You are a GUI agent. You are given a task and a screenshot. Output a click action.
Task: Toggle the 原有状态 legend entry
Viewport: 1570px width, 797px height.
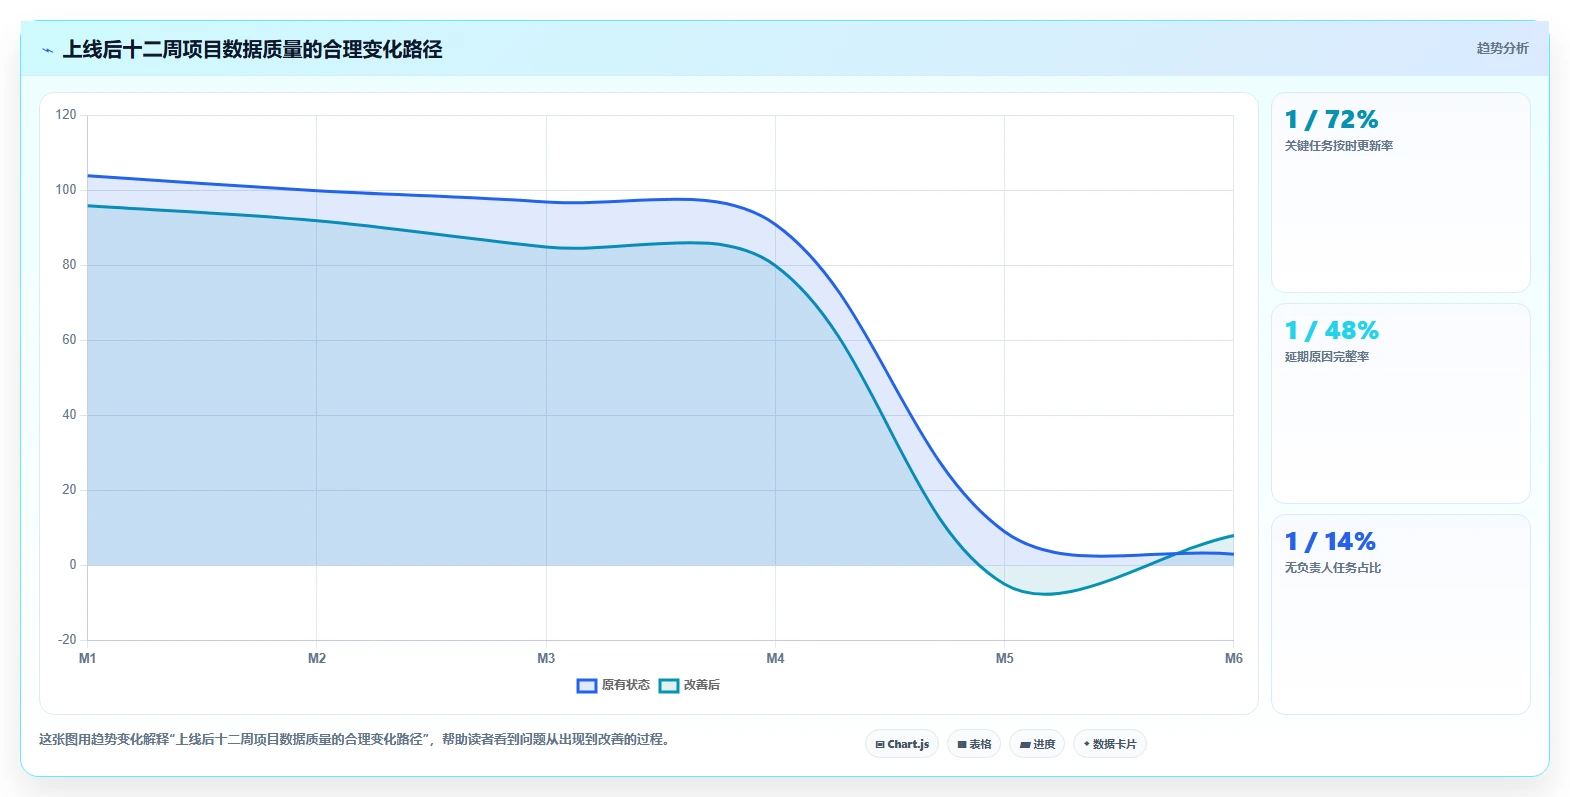tap(613, 685)
